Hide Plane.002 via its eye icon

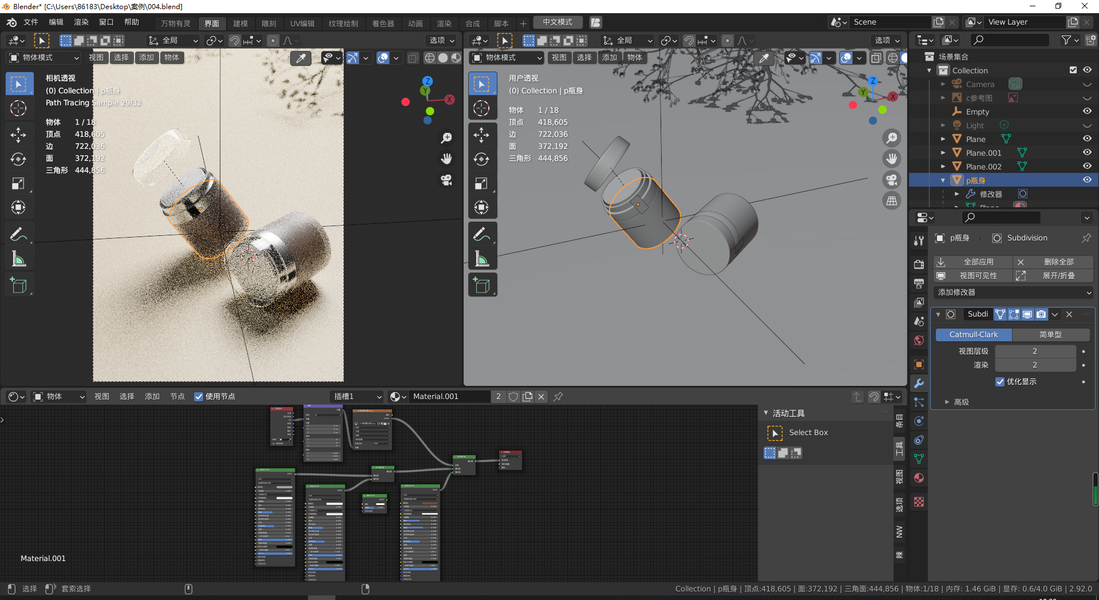click(1087, 166)
